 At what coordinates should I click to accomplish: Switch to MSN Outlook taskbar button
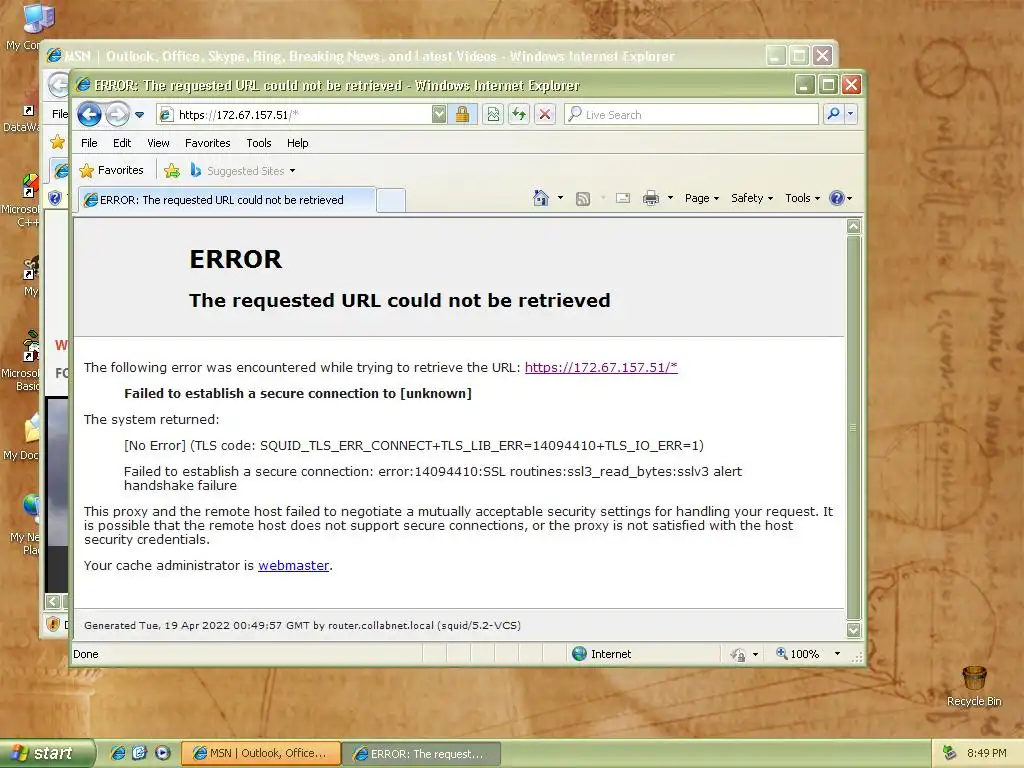tap(261, 753)
